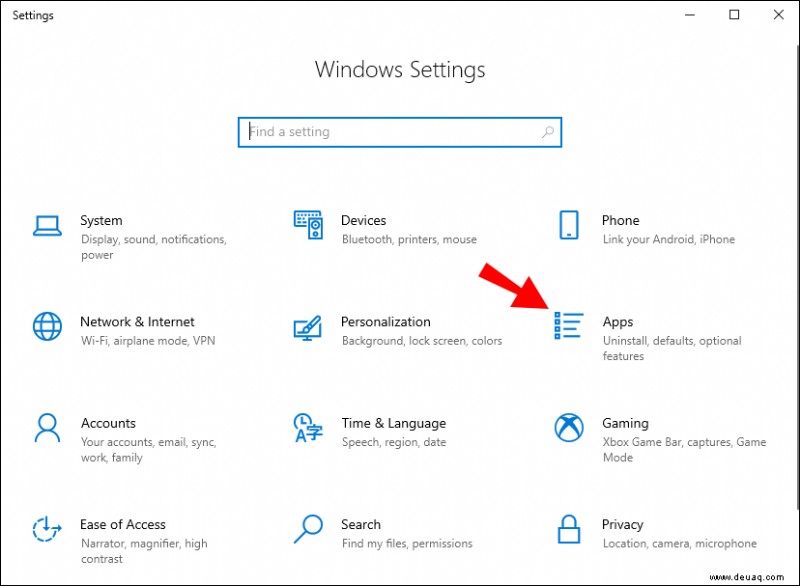Image resolution: width=800 pixels, height=586 pixels.
Task: Click the Personalization paintbrush icon
Action: (308, 328)
